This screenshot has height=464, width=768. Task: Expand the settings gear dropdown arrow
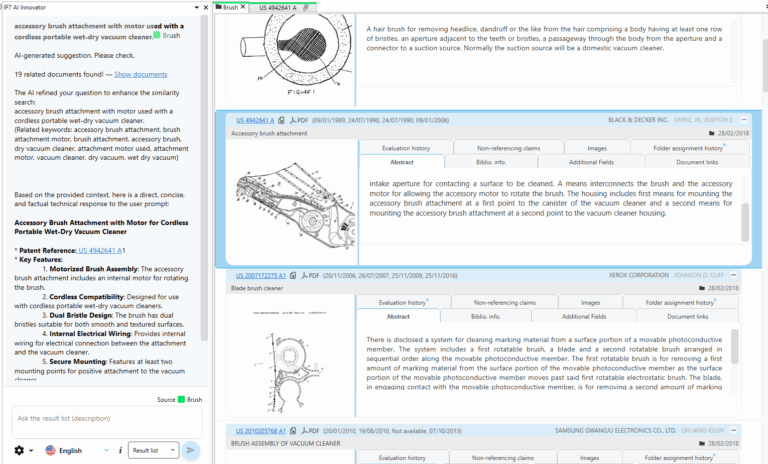click(31, 451)
